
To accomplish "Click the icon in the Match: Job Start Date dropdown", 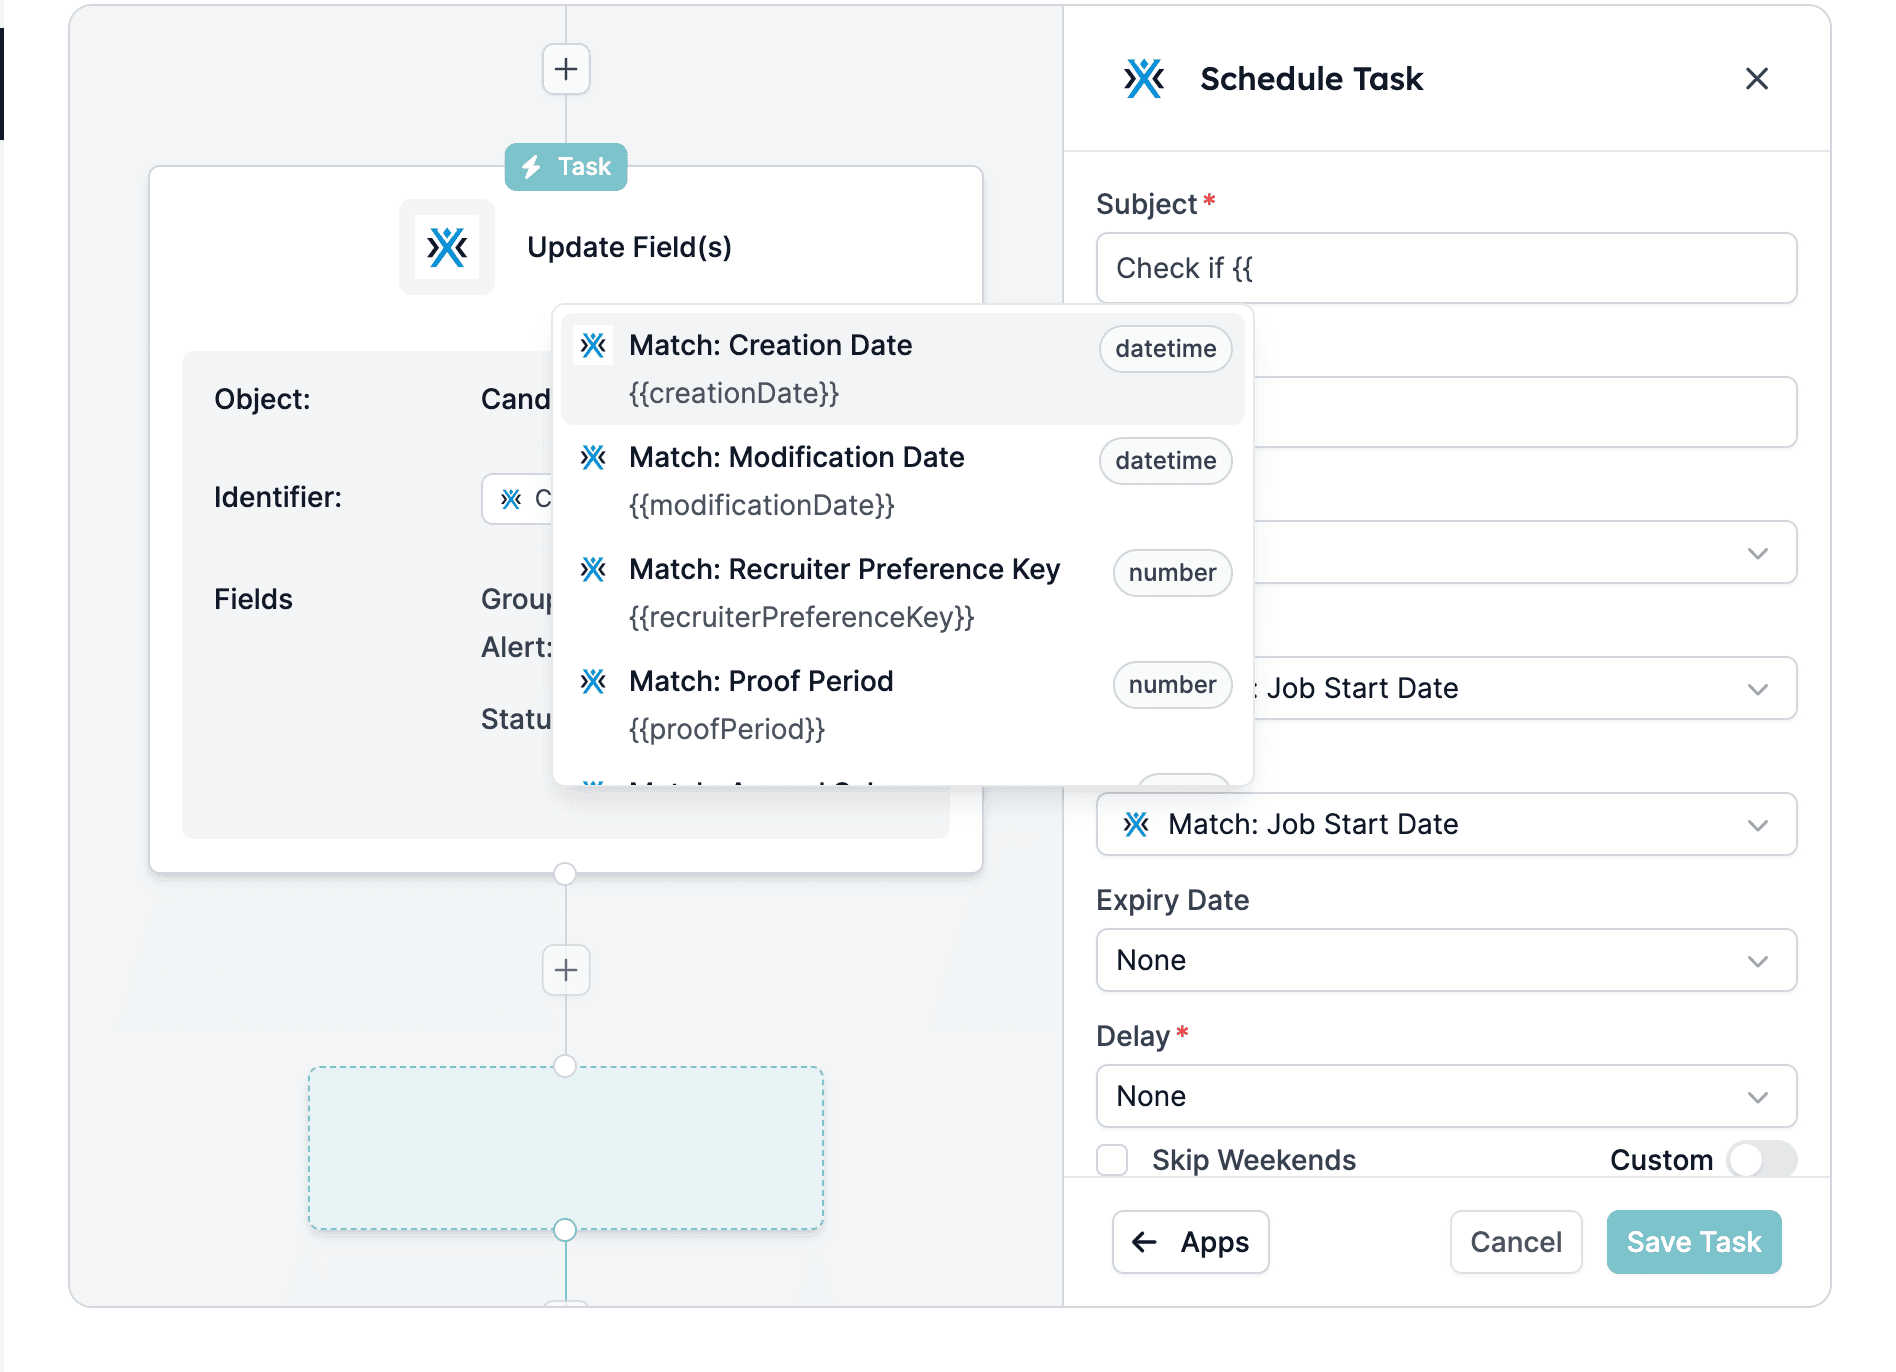I will (x=1136, y=824).
